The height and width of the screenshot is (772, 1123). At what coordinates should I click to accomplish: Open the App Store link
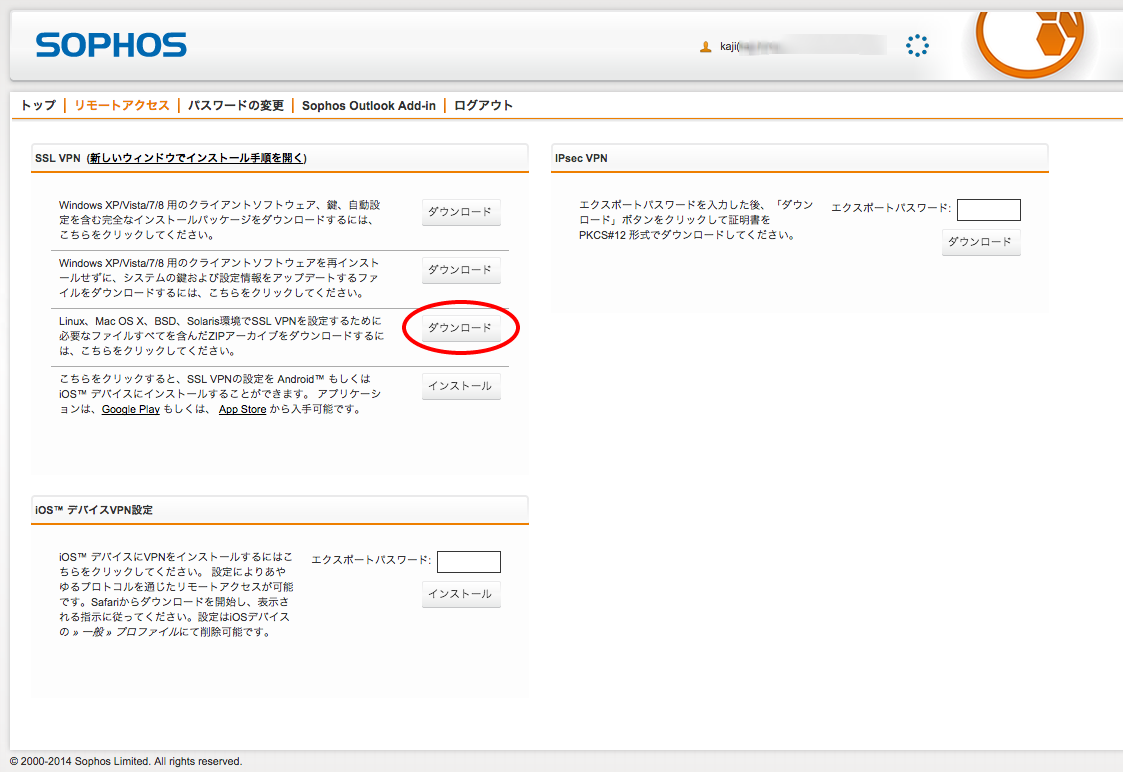242,409
